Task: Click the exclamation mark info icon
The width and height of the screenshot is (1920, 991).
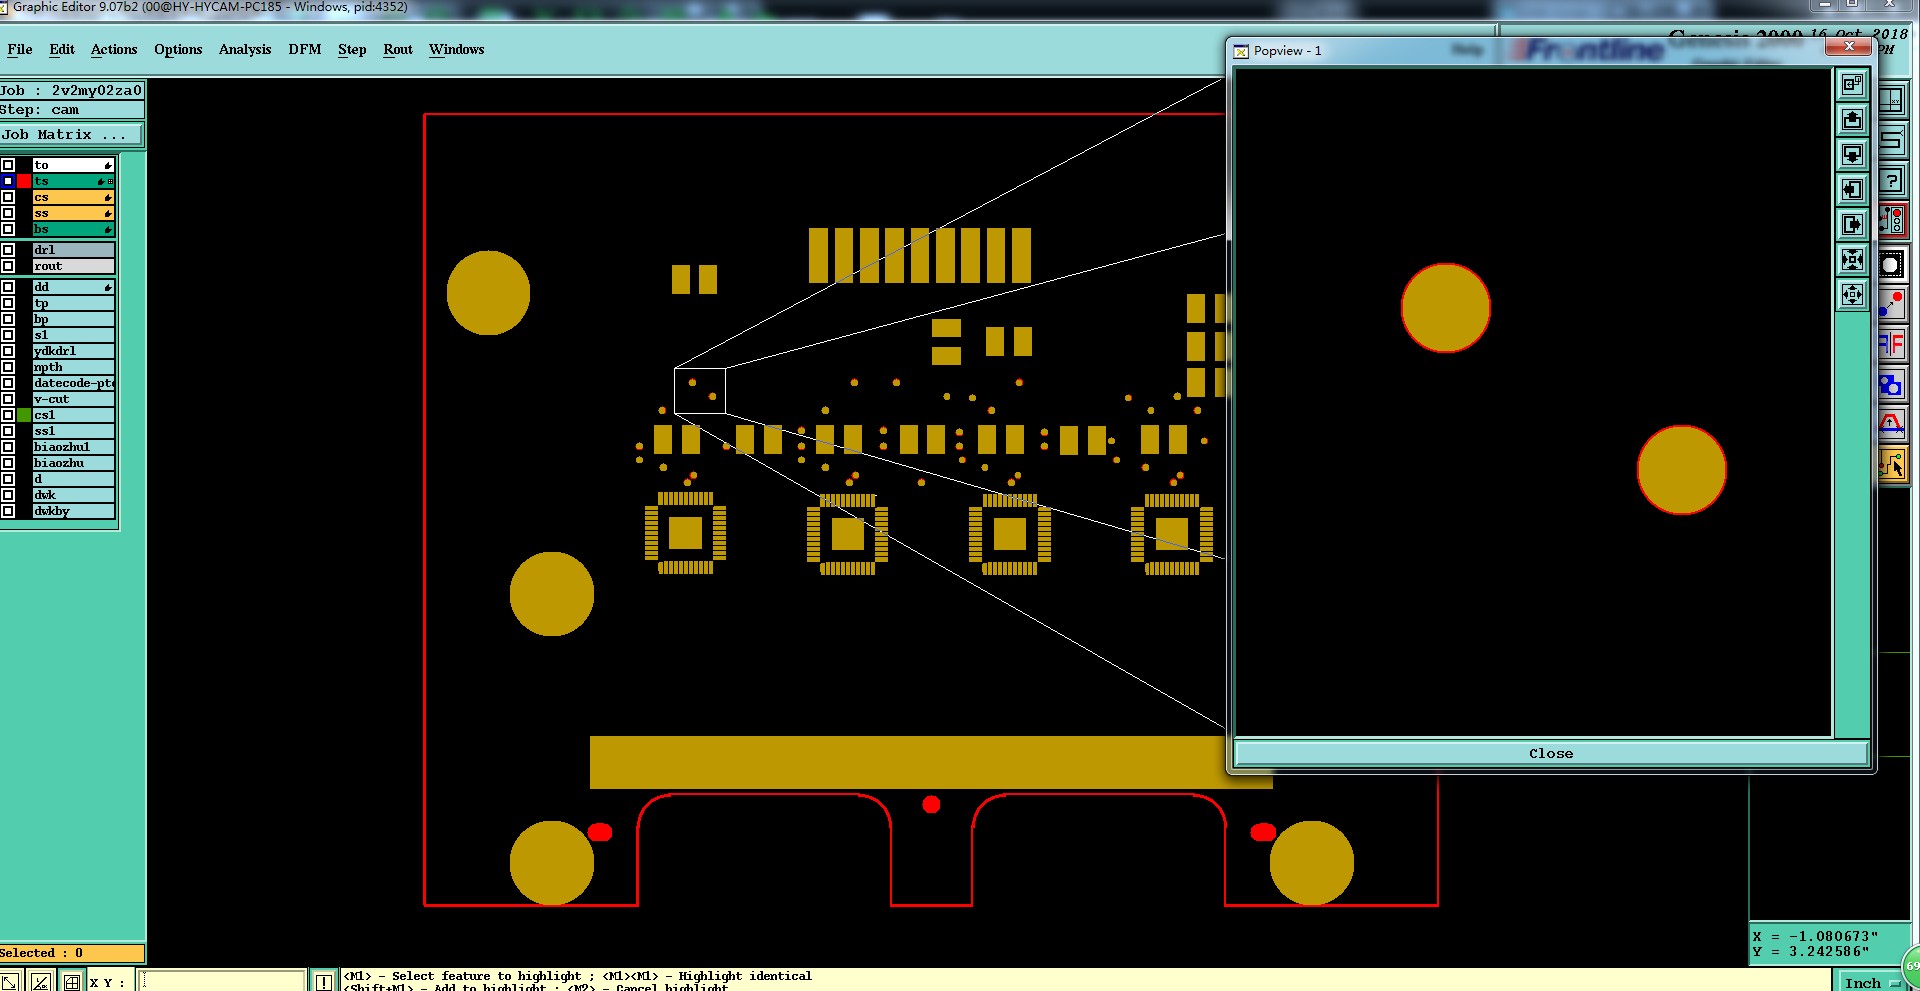Action: coord(324,982)
